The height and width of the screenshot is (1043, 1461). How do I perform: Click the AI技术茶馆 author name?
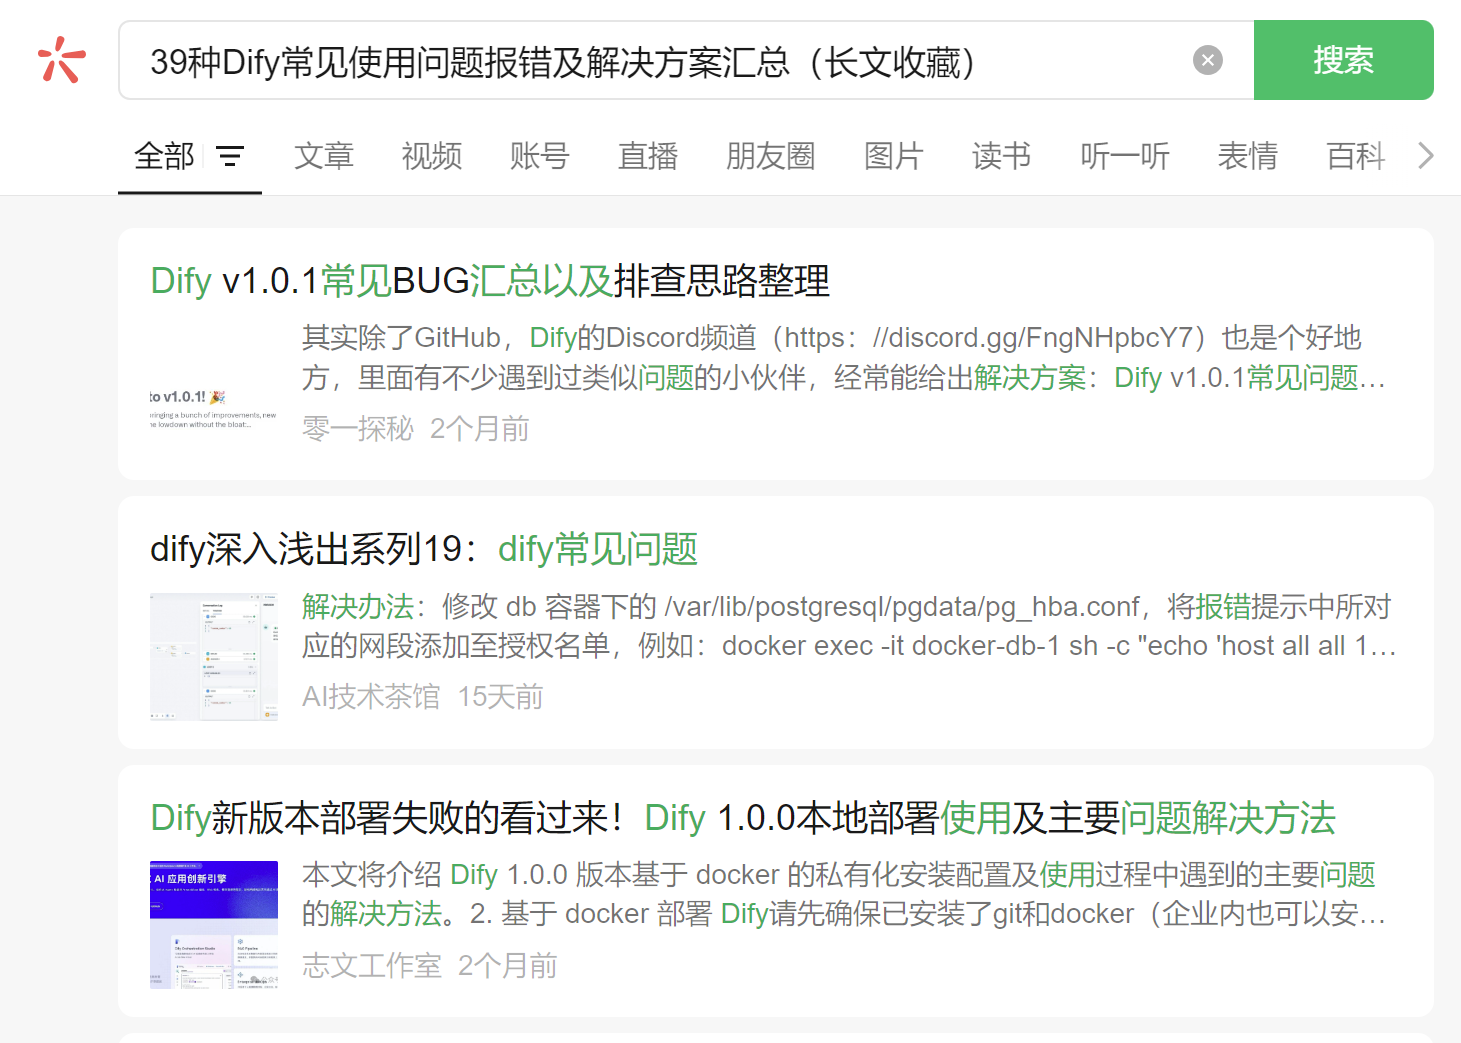(x=371, y=697)
